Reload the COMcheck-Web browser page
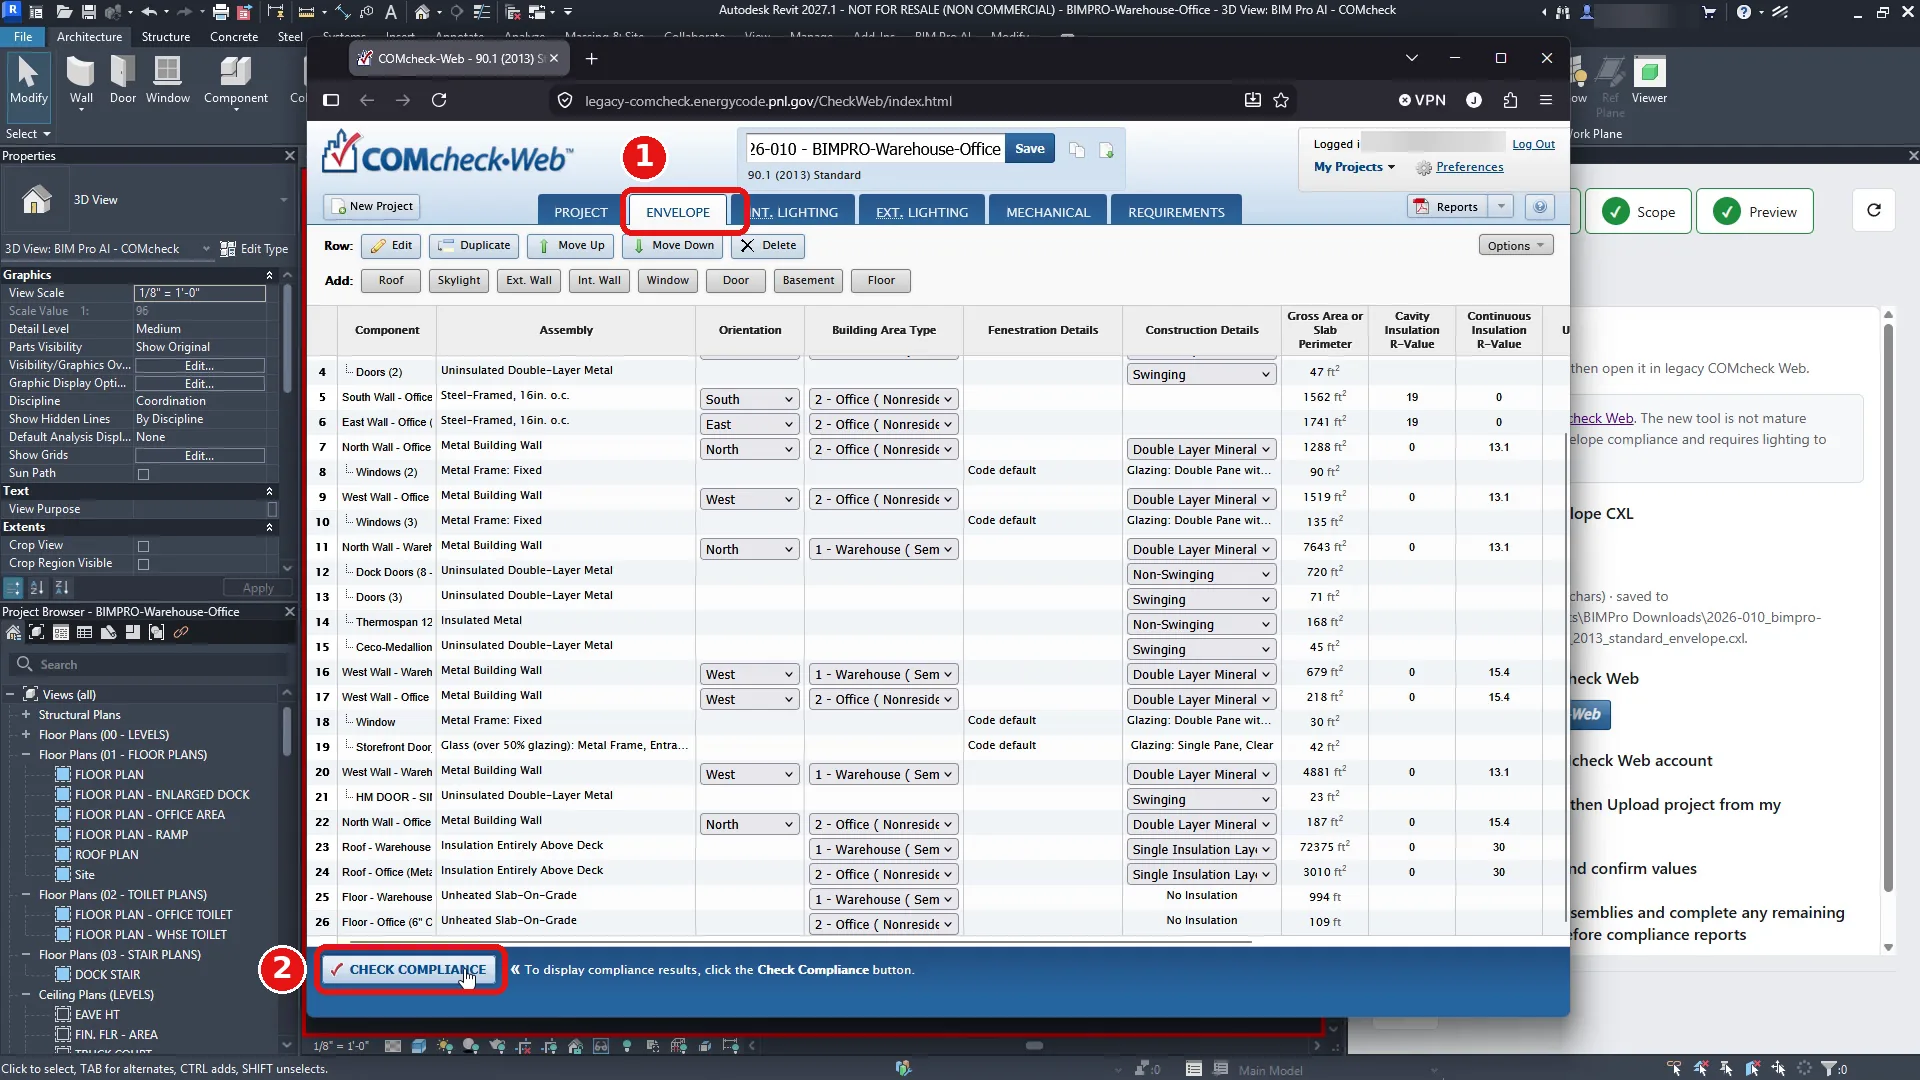The width and height of the screenshot is (1920, 1080). [439, 100]
